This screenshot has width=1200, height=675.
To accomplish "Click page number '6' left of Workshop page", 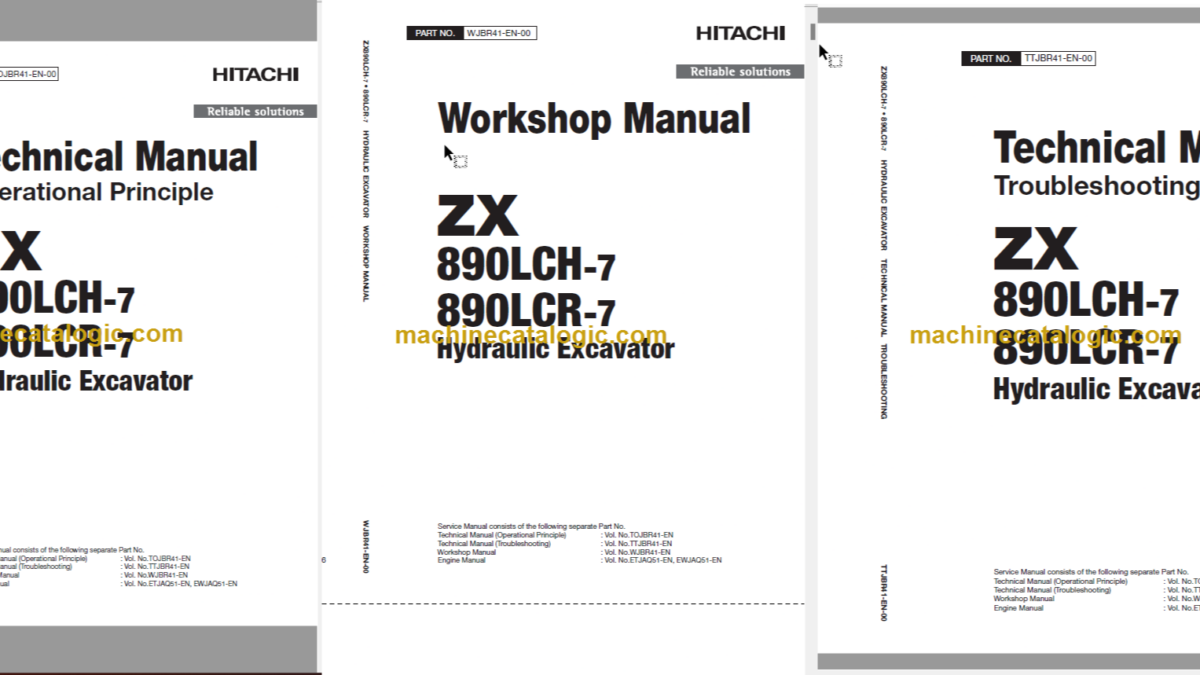I will coord(324,560).
